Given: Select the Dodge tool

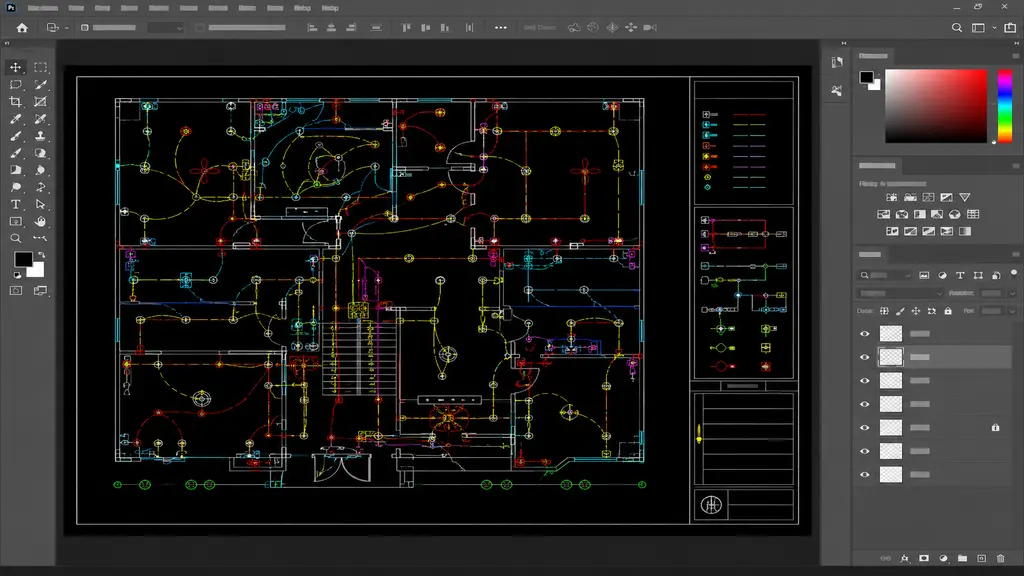Looking at the screenshot, I should click(16, 187).
